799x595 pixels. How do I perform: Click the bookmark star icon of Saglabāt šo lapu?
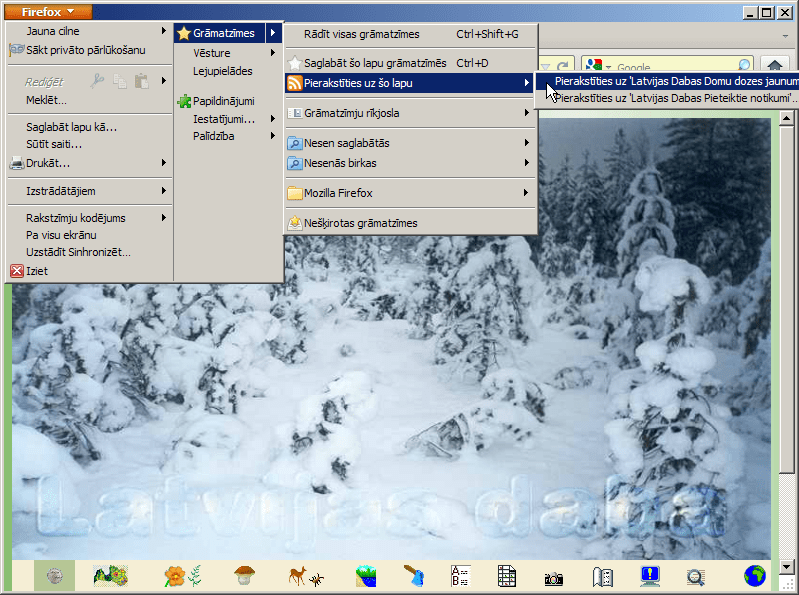(295, 63)
